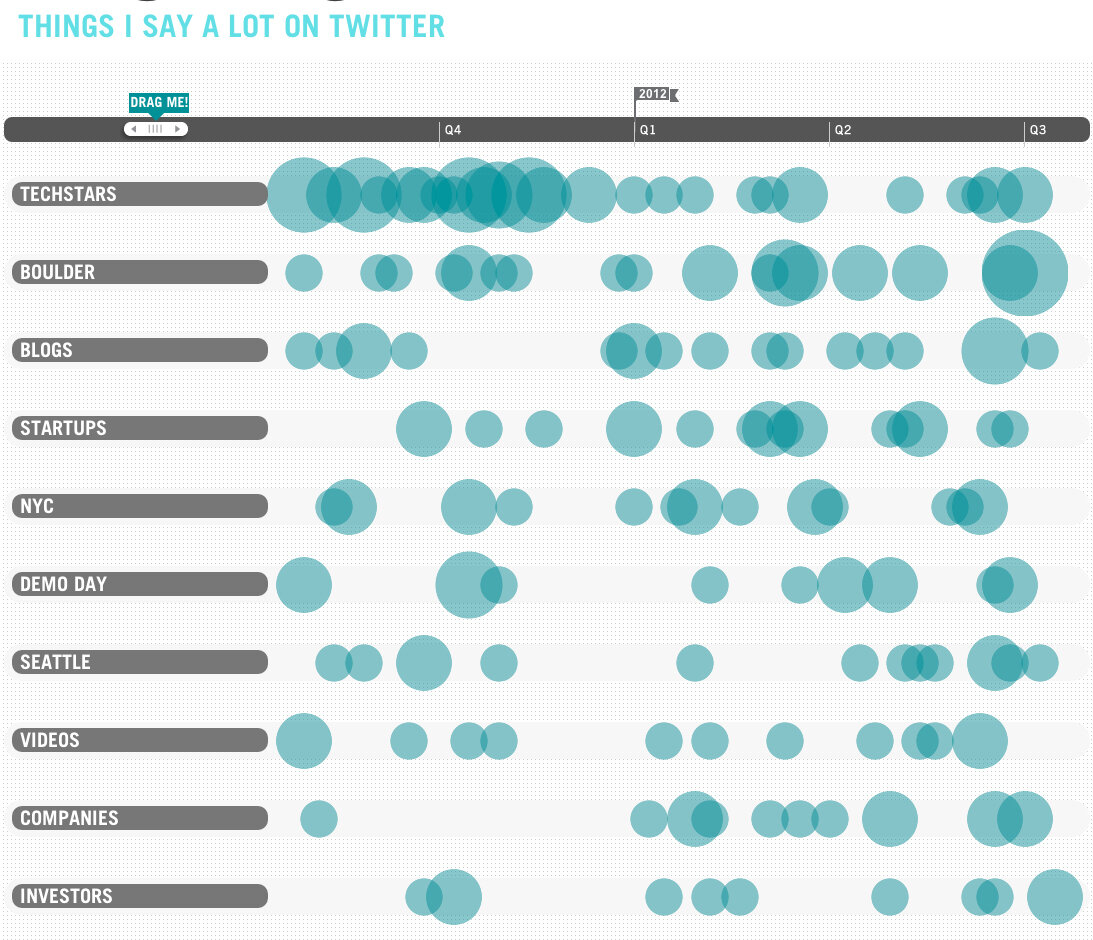The image size is (1093, 940).
Task: Click the grip lines on the slider handle
Action: tap(155, 129)
